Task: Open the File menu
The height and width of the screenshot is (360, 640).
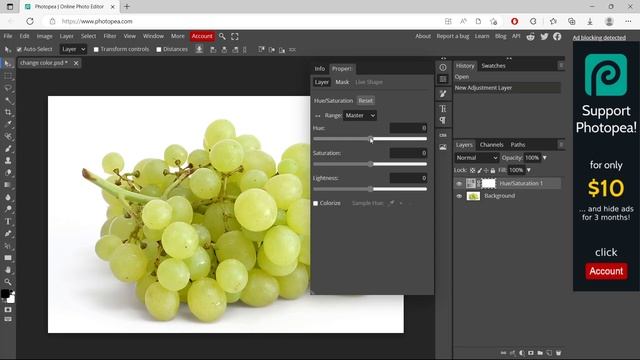Action: click(8, 36)
